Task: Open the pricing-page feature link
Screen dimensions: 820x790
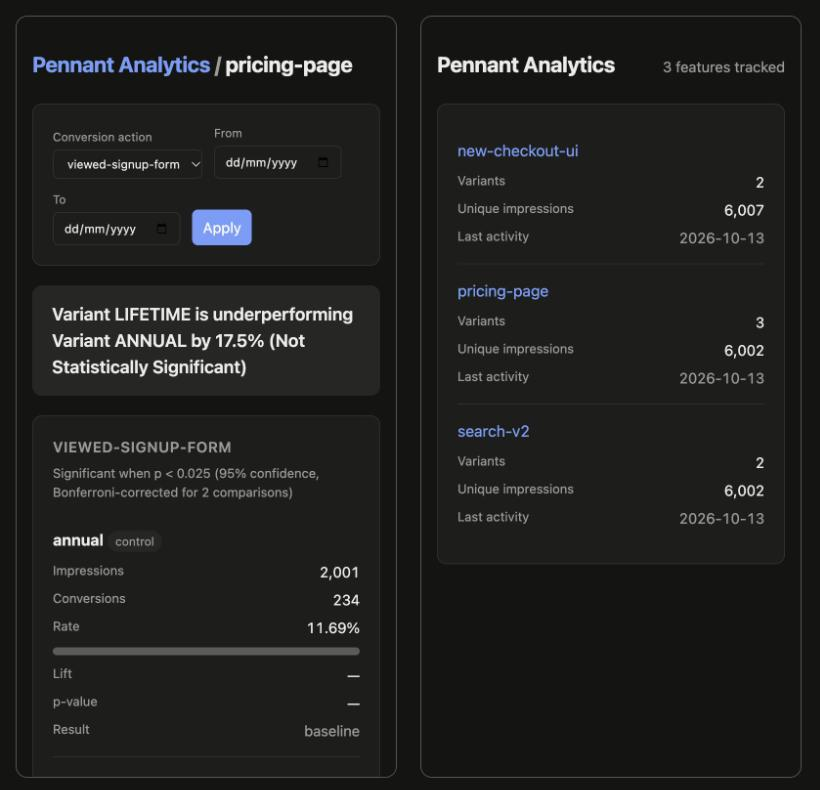Action: (x=503, y=291)
